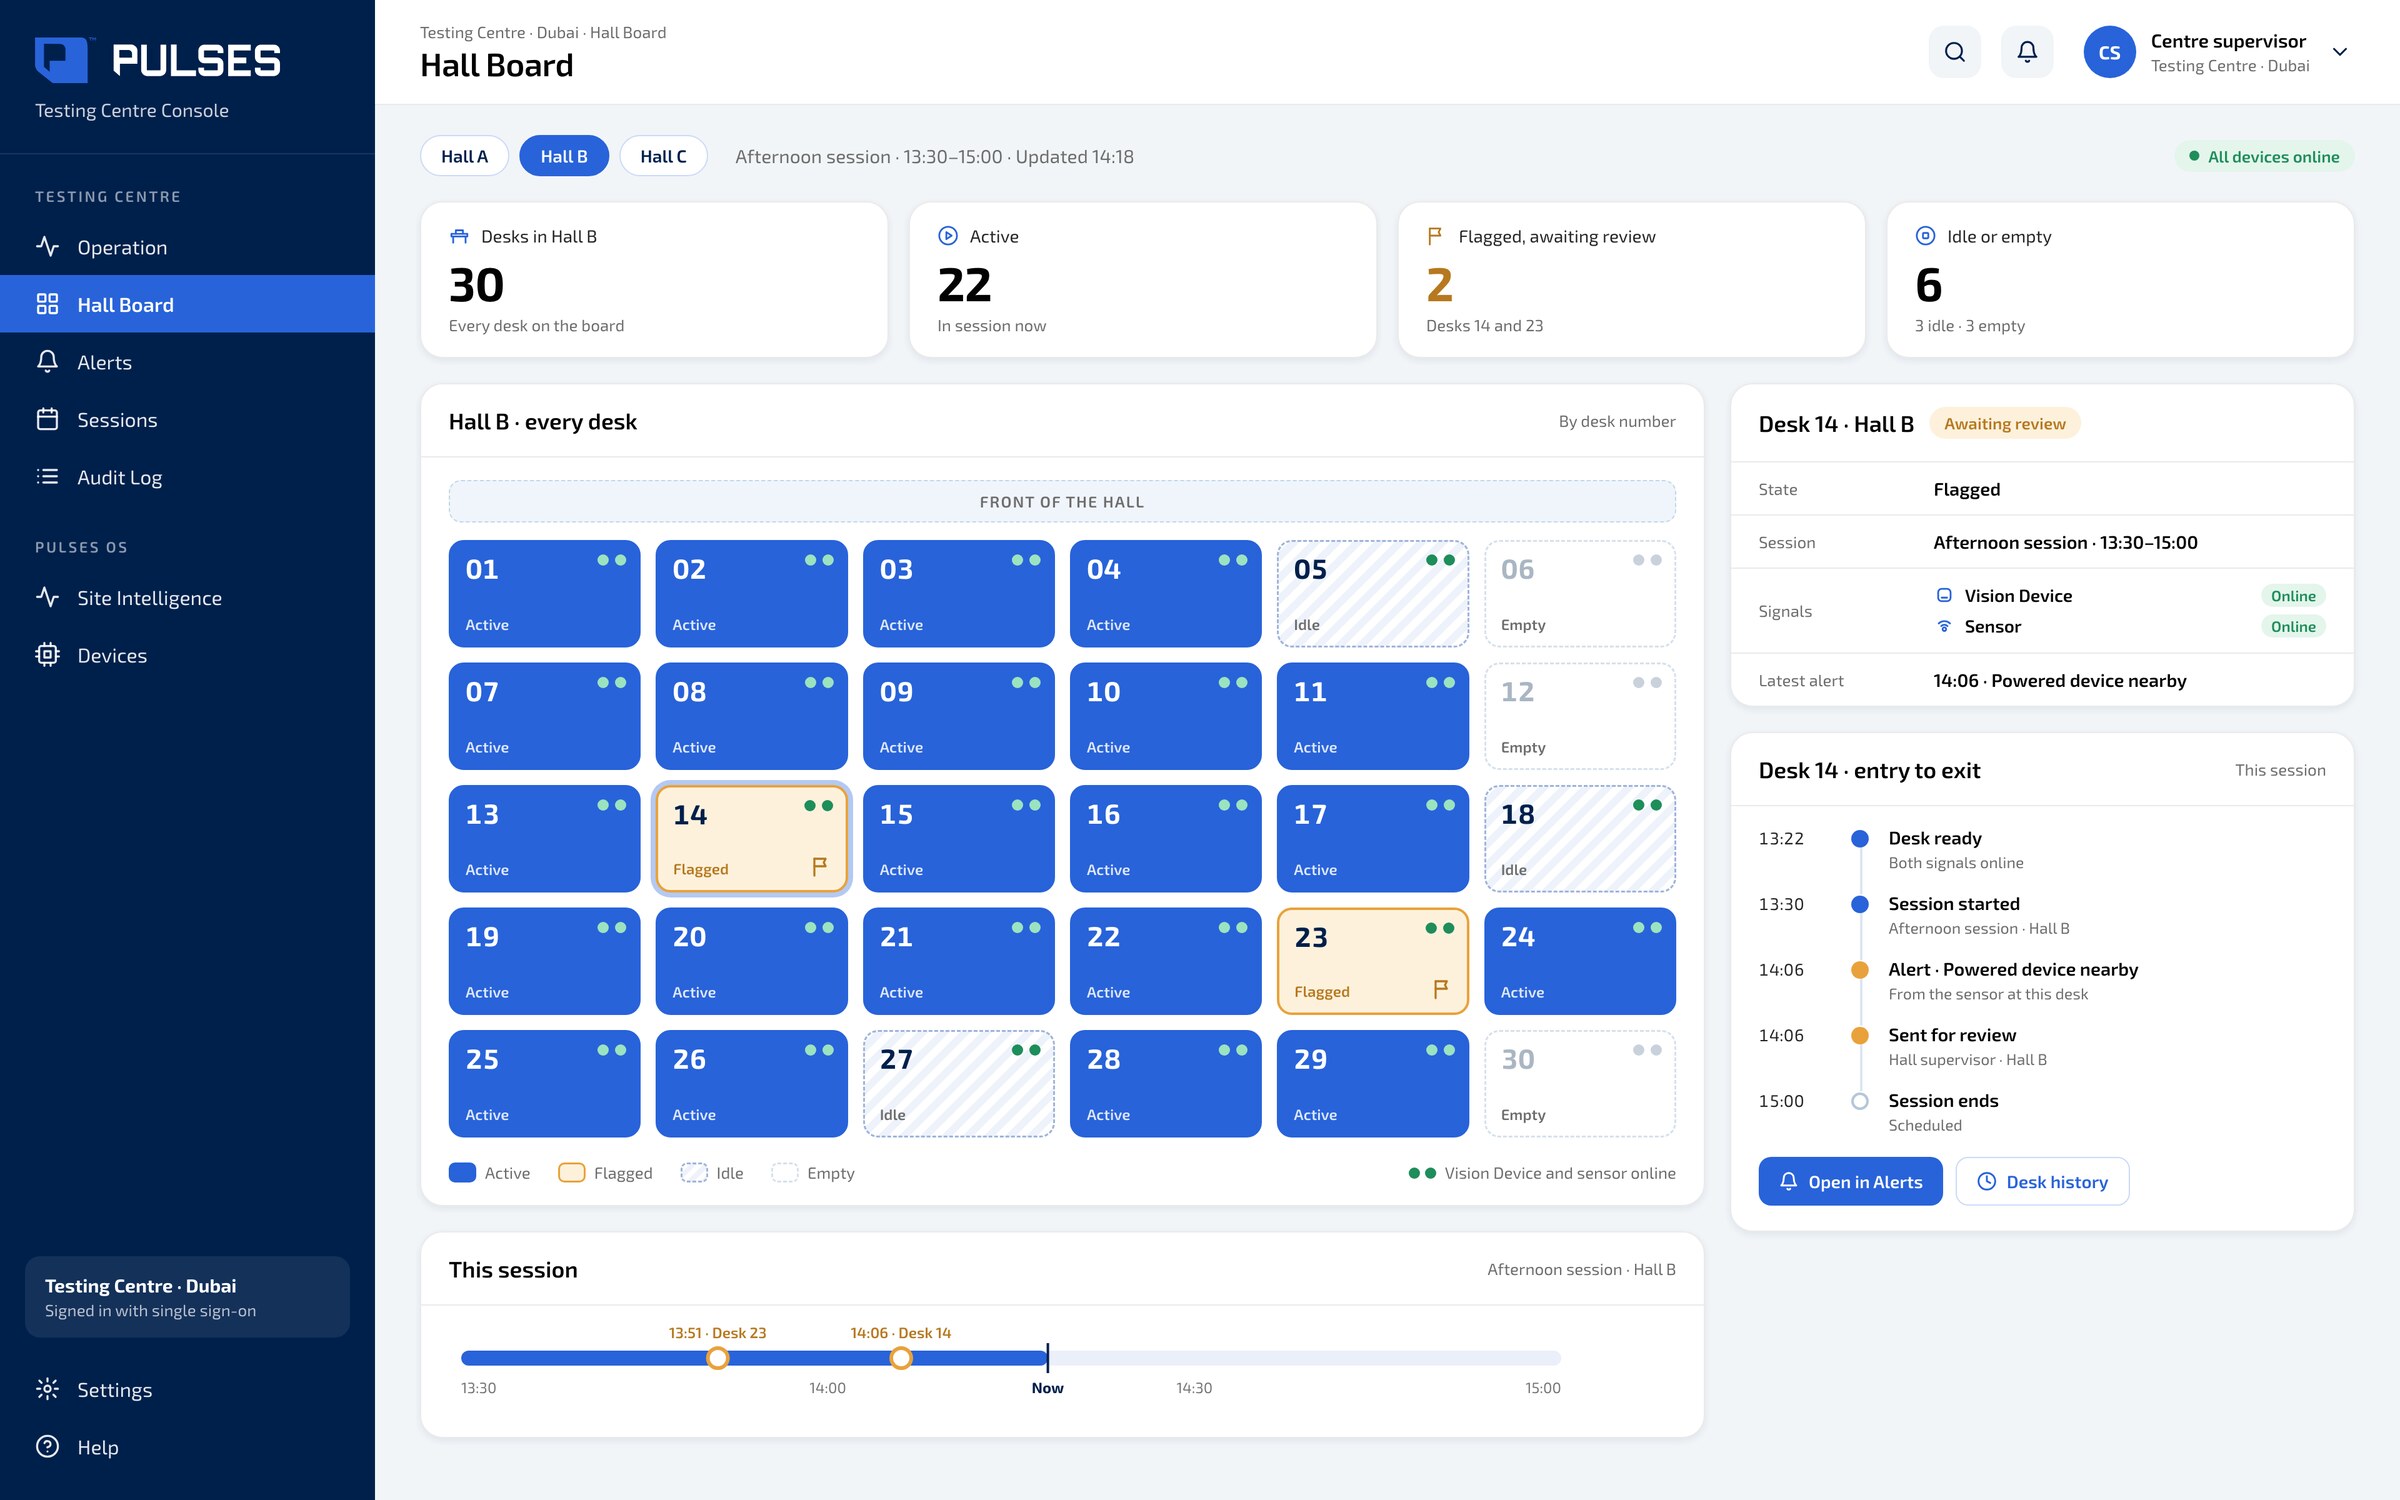
Task: Click the Flagged legend color swatch
Action: (571, 1173)
